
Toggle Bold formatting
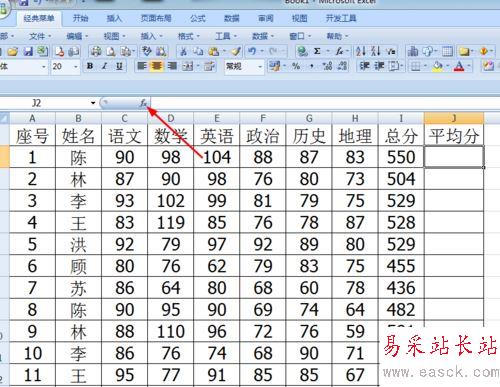(x=90, y=66)
